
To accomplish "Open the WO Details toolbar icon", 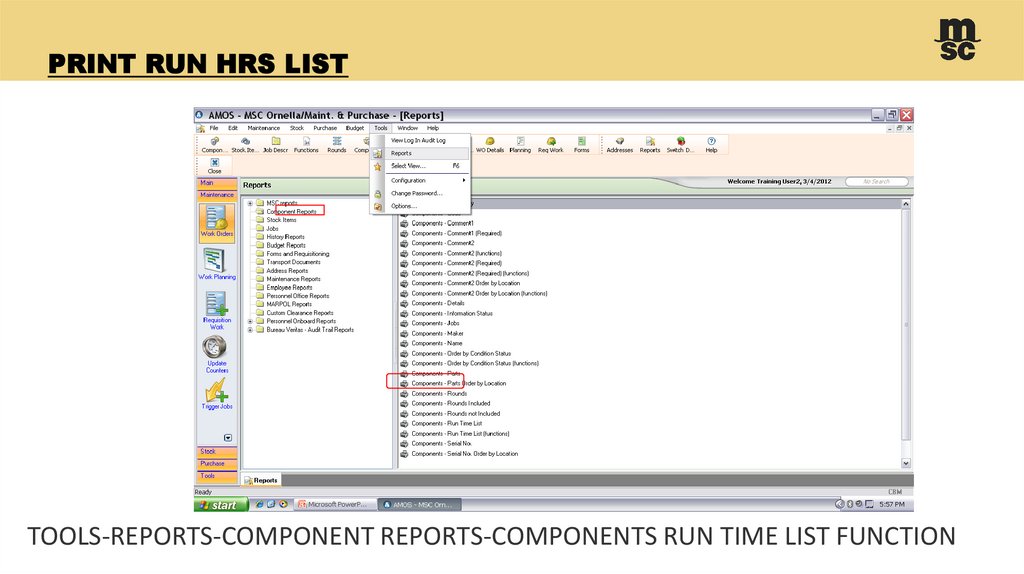I will click(x=490, y=145).
